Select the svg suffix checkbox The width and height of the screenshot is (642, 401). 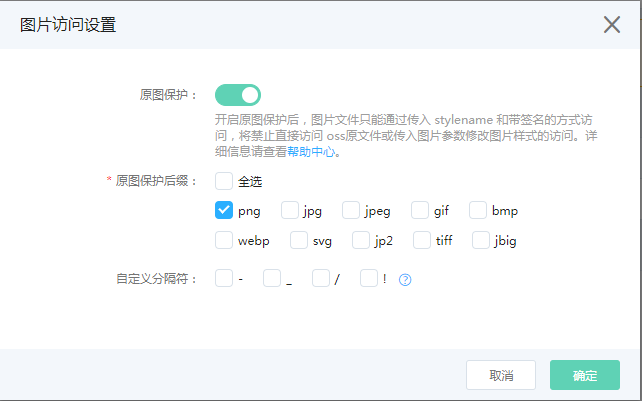pyautogui.click(x=299, y=240)
